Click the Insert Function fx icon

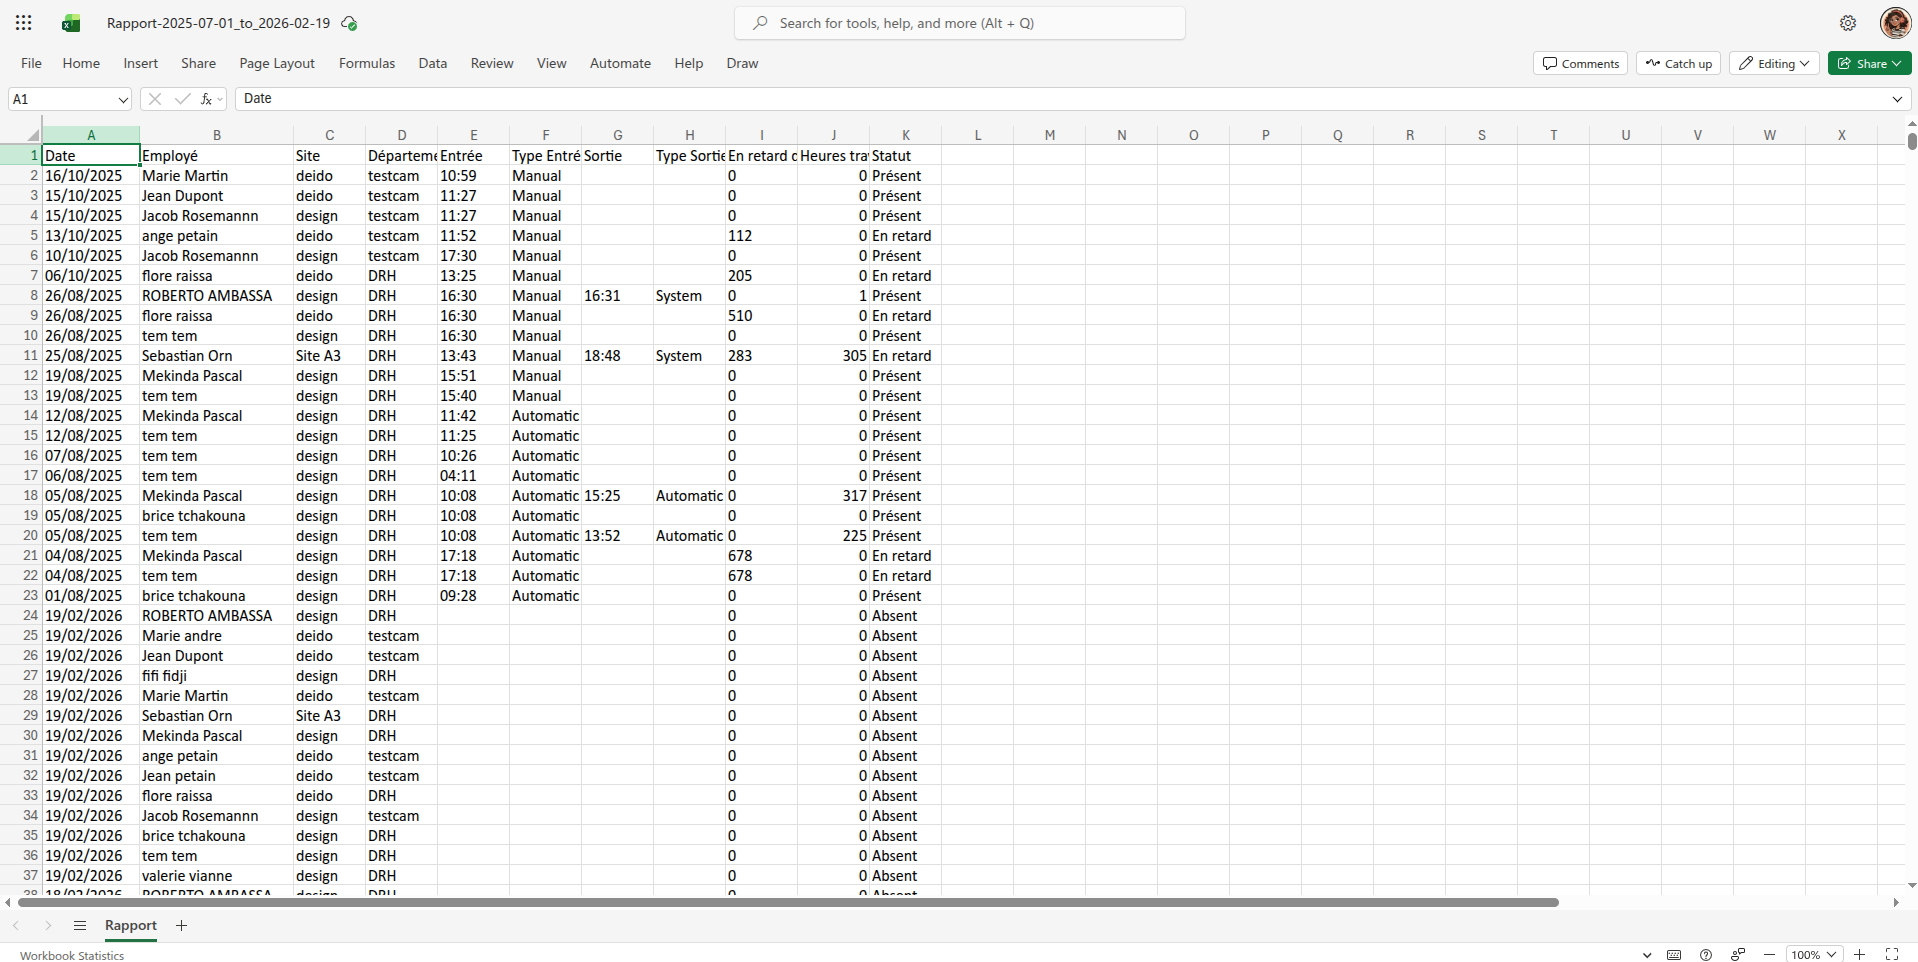[206, 99]
